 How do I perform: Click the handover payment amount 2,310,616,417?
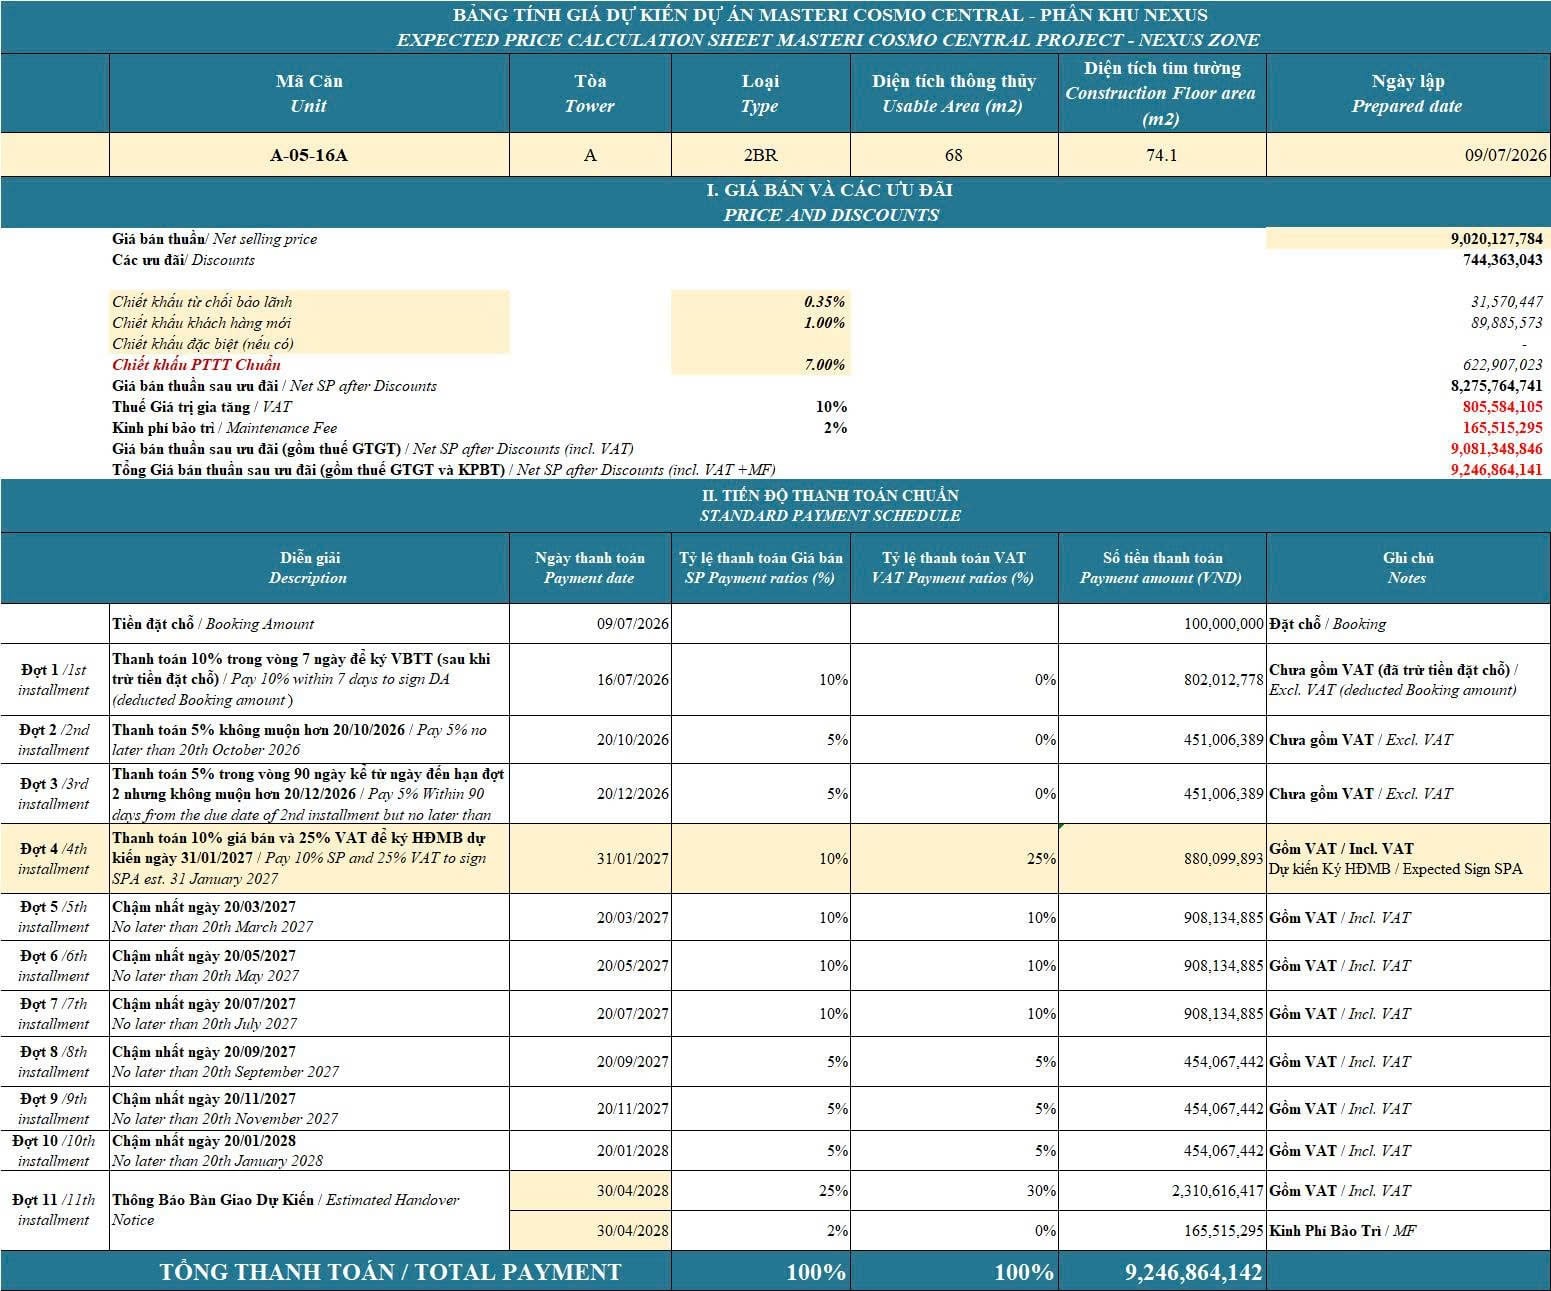1218,1191
